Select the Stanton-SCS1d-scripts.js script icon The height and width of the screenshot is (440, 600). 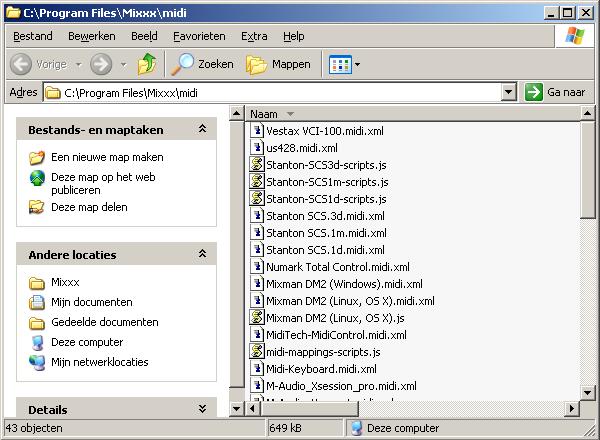pos(257,198)
